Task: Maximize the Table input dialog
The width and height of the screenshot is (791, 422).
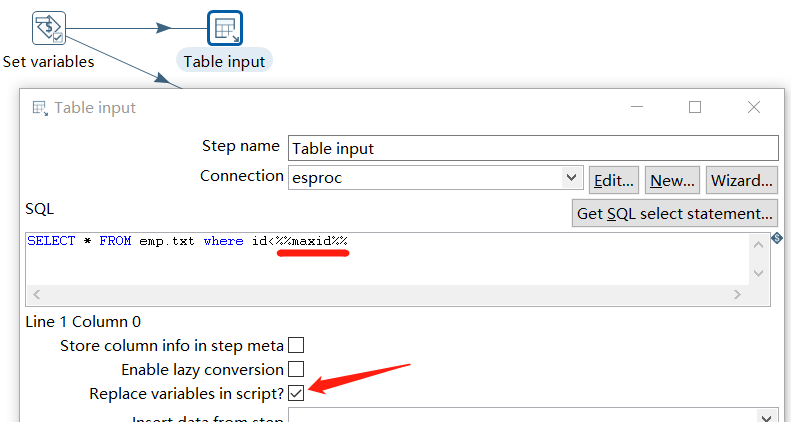Action: [x=695, y=107]
